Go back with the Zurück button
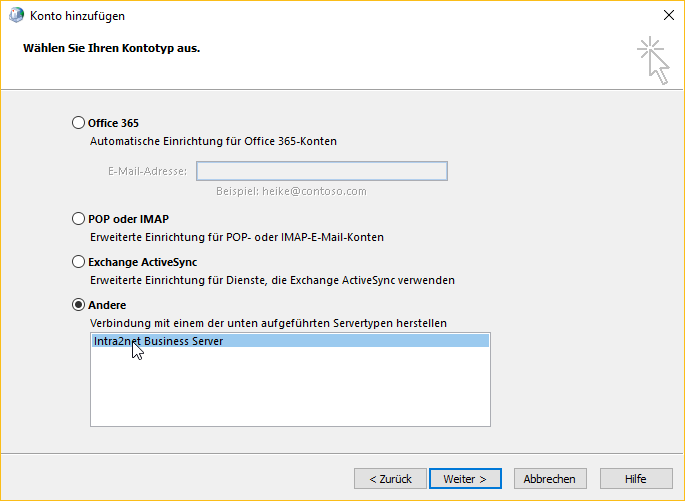 (390, 479)
